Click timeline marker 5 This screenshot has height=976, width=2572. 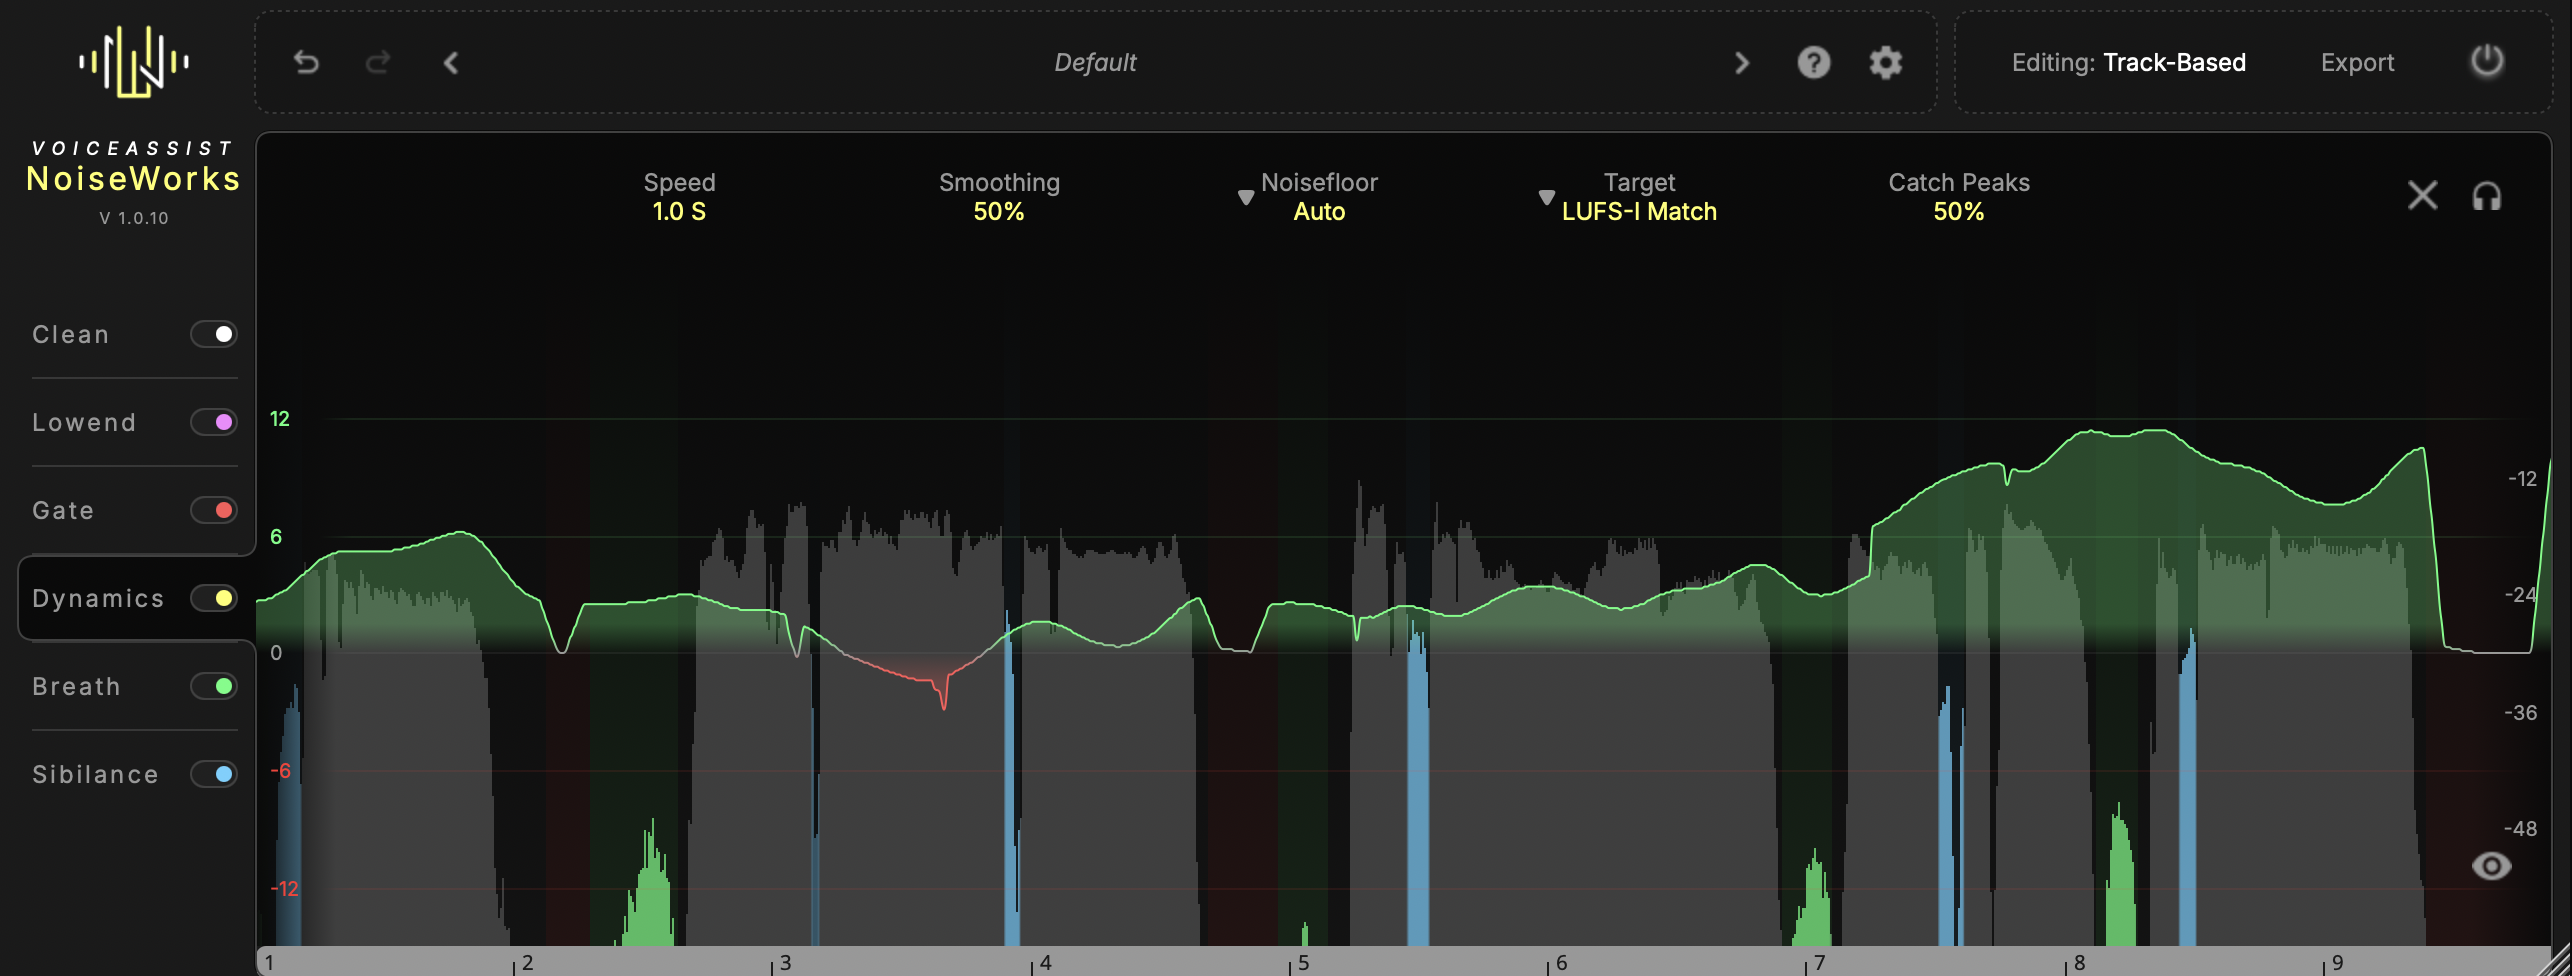pos(1303,963)
